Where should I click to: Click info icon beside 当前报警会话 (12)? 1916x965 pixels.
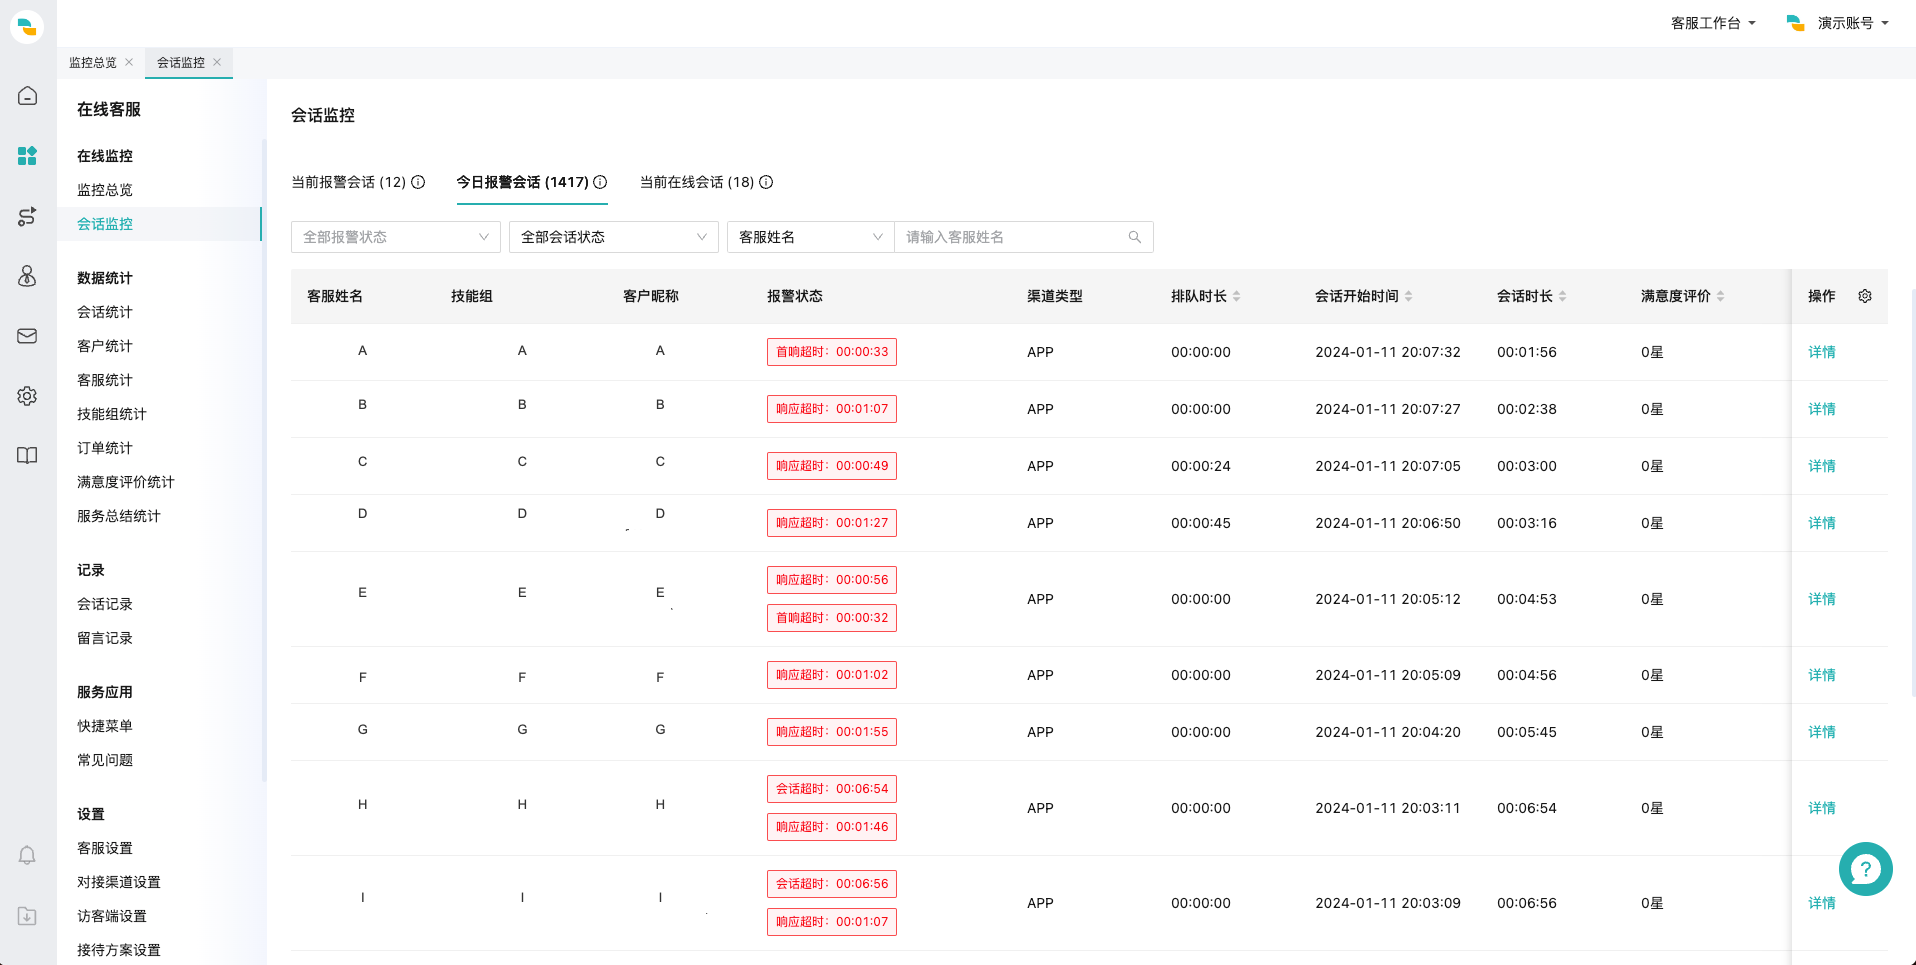click(418, 182)
